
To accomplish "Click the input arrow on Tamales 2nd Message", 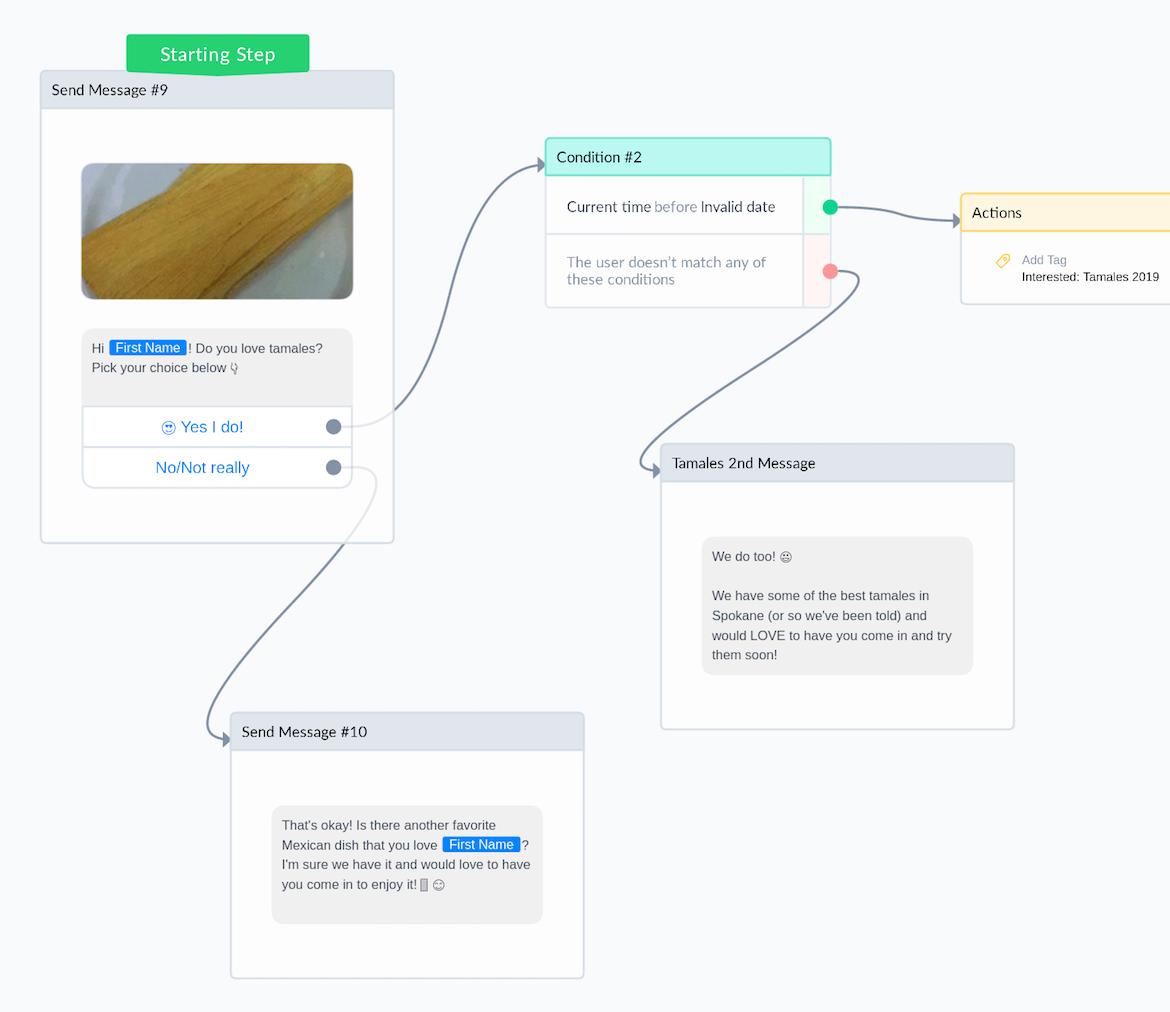I will tap(656, 471).
